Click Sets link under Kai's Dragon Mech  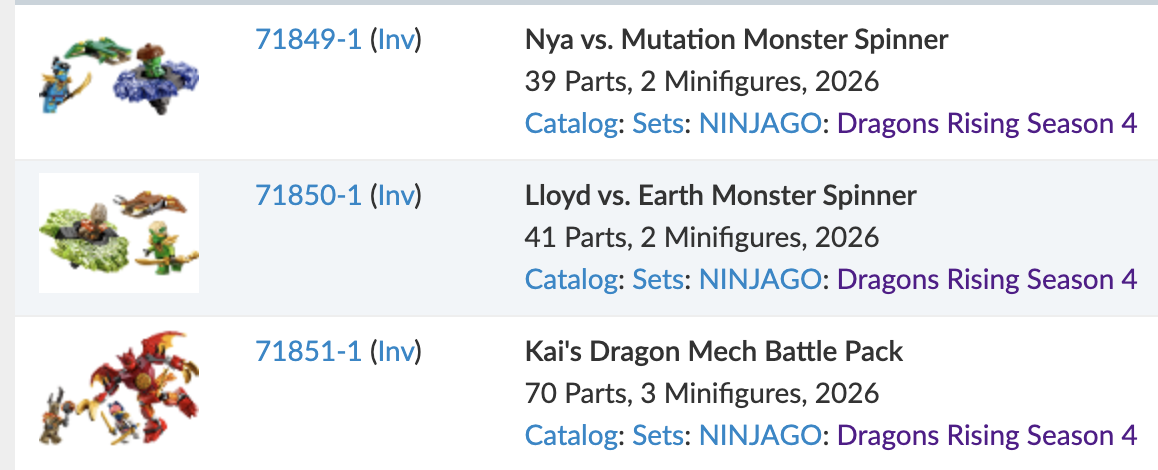[659, 436]
